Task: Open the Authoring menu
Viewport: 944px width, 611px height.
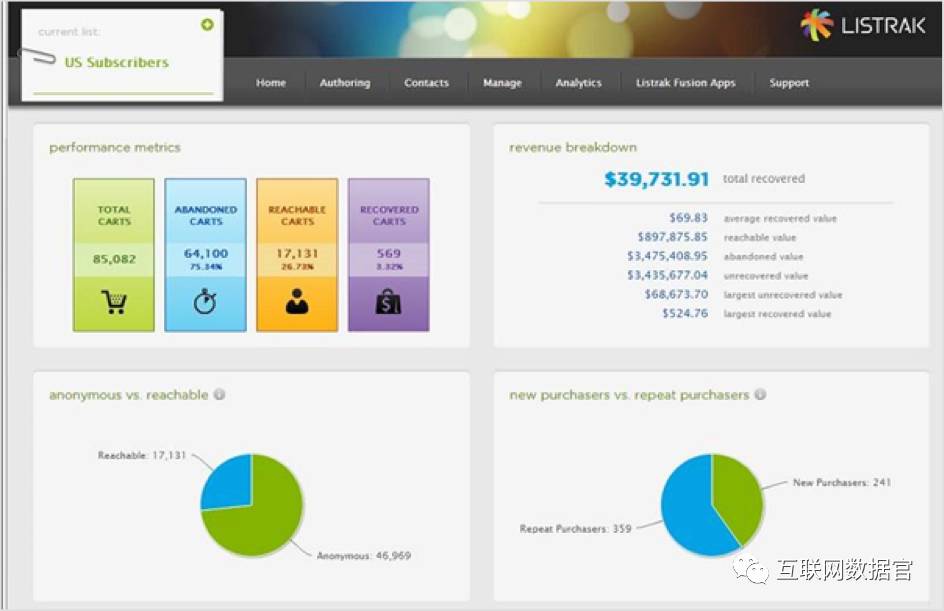Action: [x=345, y=83]
